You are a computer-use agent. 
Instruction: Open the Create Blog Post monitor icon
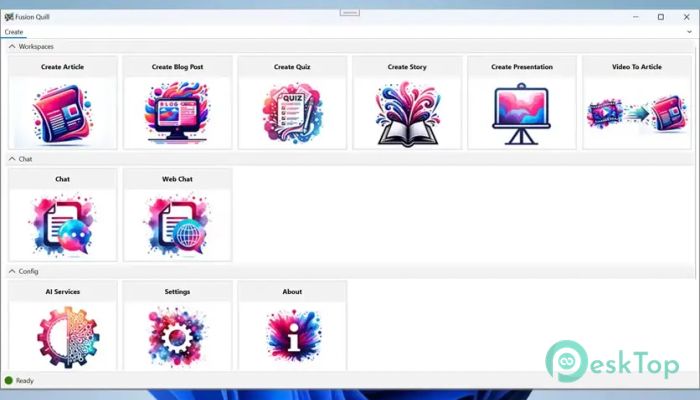[177, 112]
